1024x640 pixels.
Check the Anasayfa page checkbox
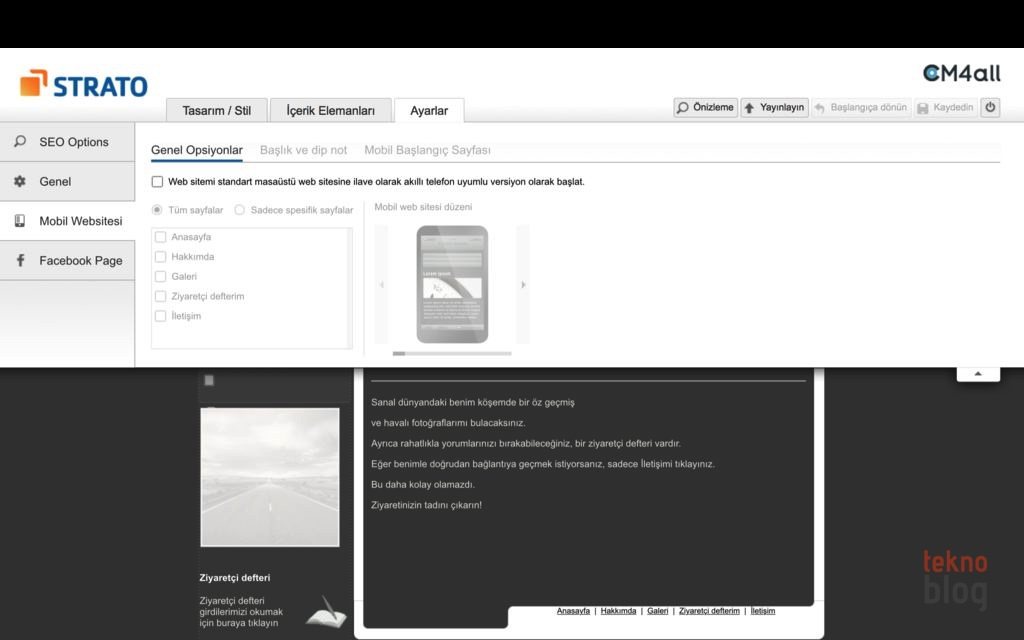pyautogui.click(x=160, y=237)
